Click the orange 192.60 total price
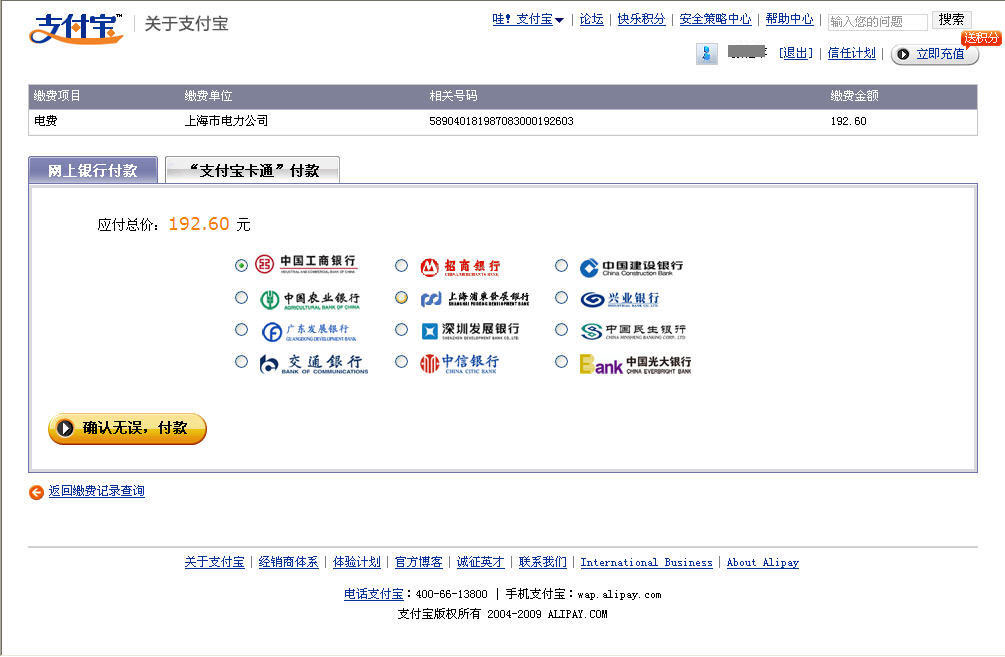The image size is (1005, 657). (199, 224)
